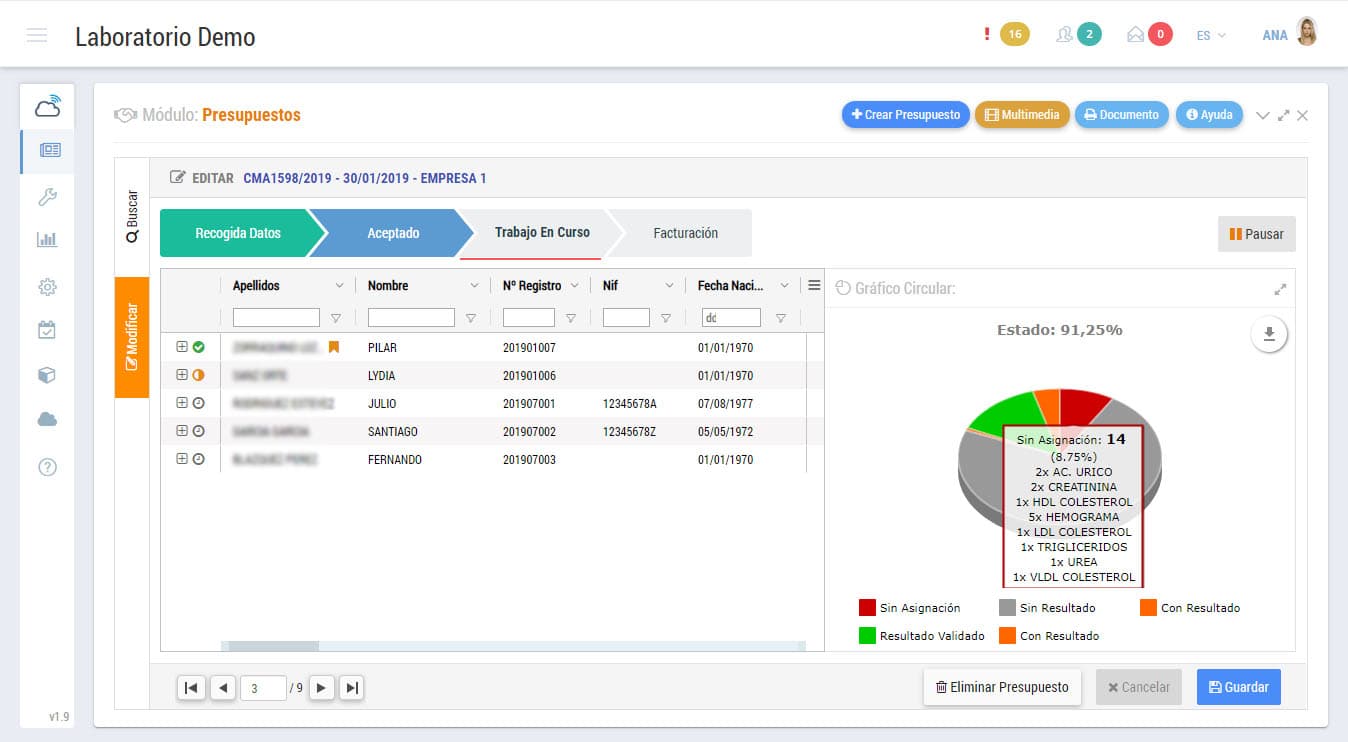Maximize the Presupuestos module panel
The width and height of the screenshot is (1348, 742).
tap(1284, 116)
